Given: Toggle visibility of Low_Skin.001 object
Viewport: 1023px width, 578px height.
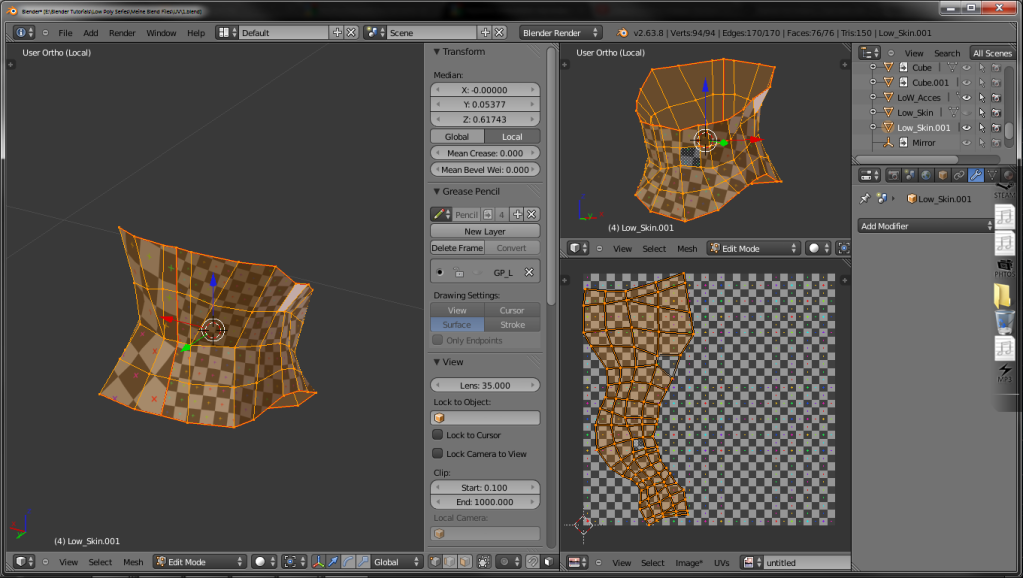Looking at the screenshot, I should pos(967,128).
